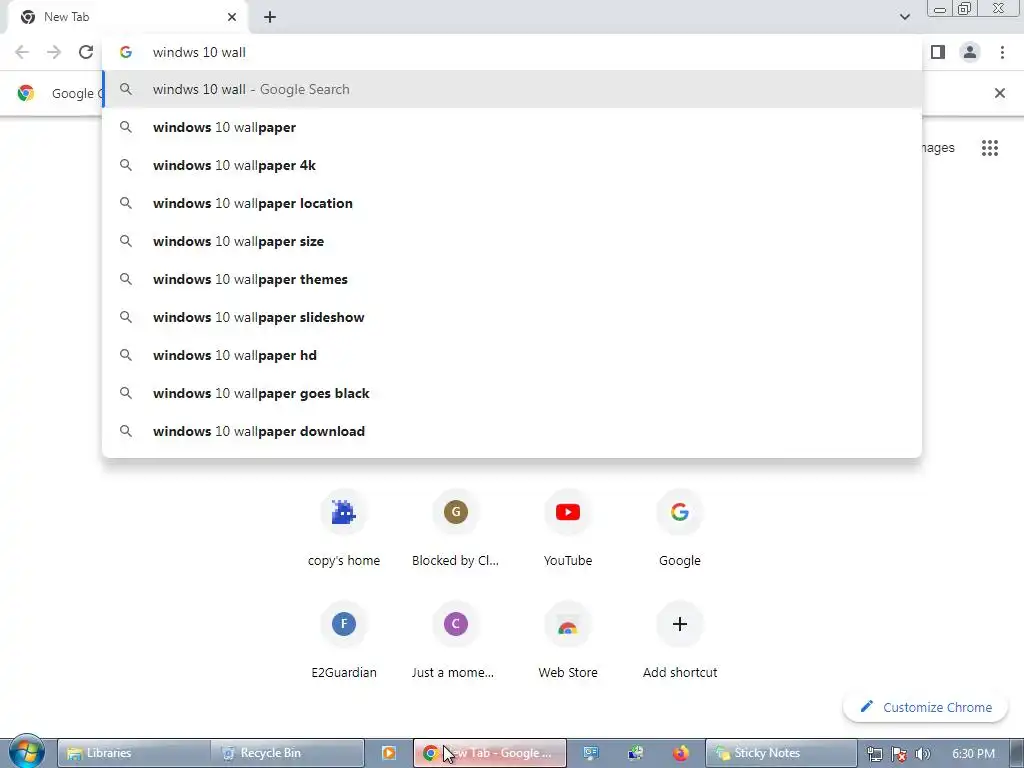
Task: Open the copy's home shortcut
Action: (344, 528)
